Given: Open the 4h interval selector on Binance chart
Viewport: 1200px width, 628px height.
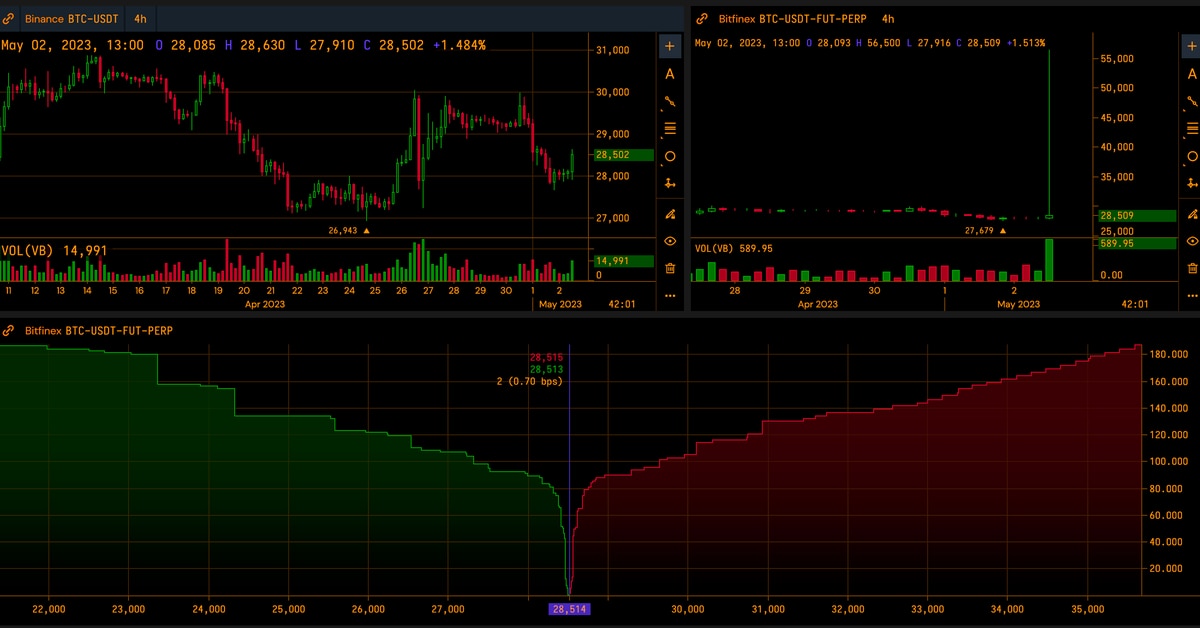Looking at the screenshot, I should 140,18.
